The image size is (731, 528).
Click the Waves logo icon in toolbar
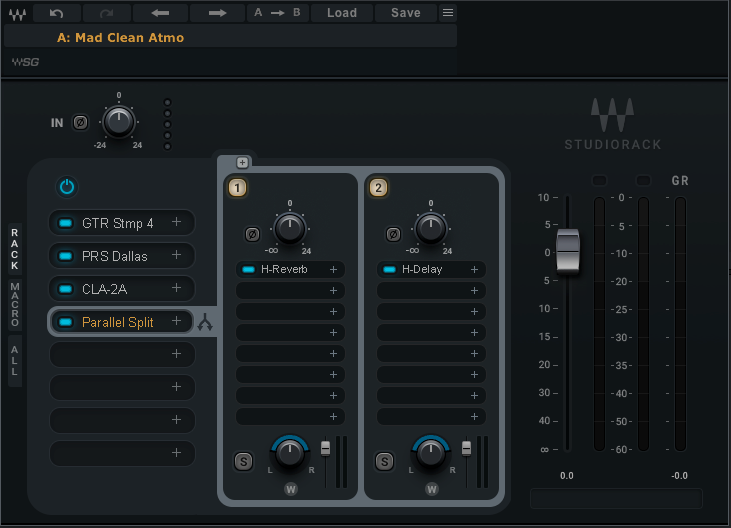[x=18, y=14]
